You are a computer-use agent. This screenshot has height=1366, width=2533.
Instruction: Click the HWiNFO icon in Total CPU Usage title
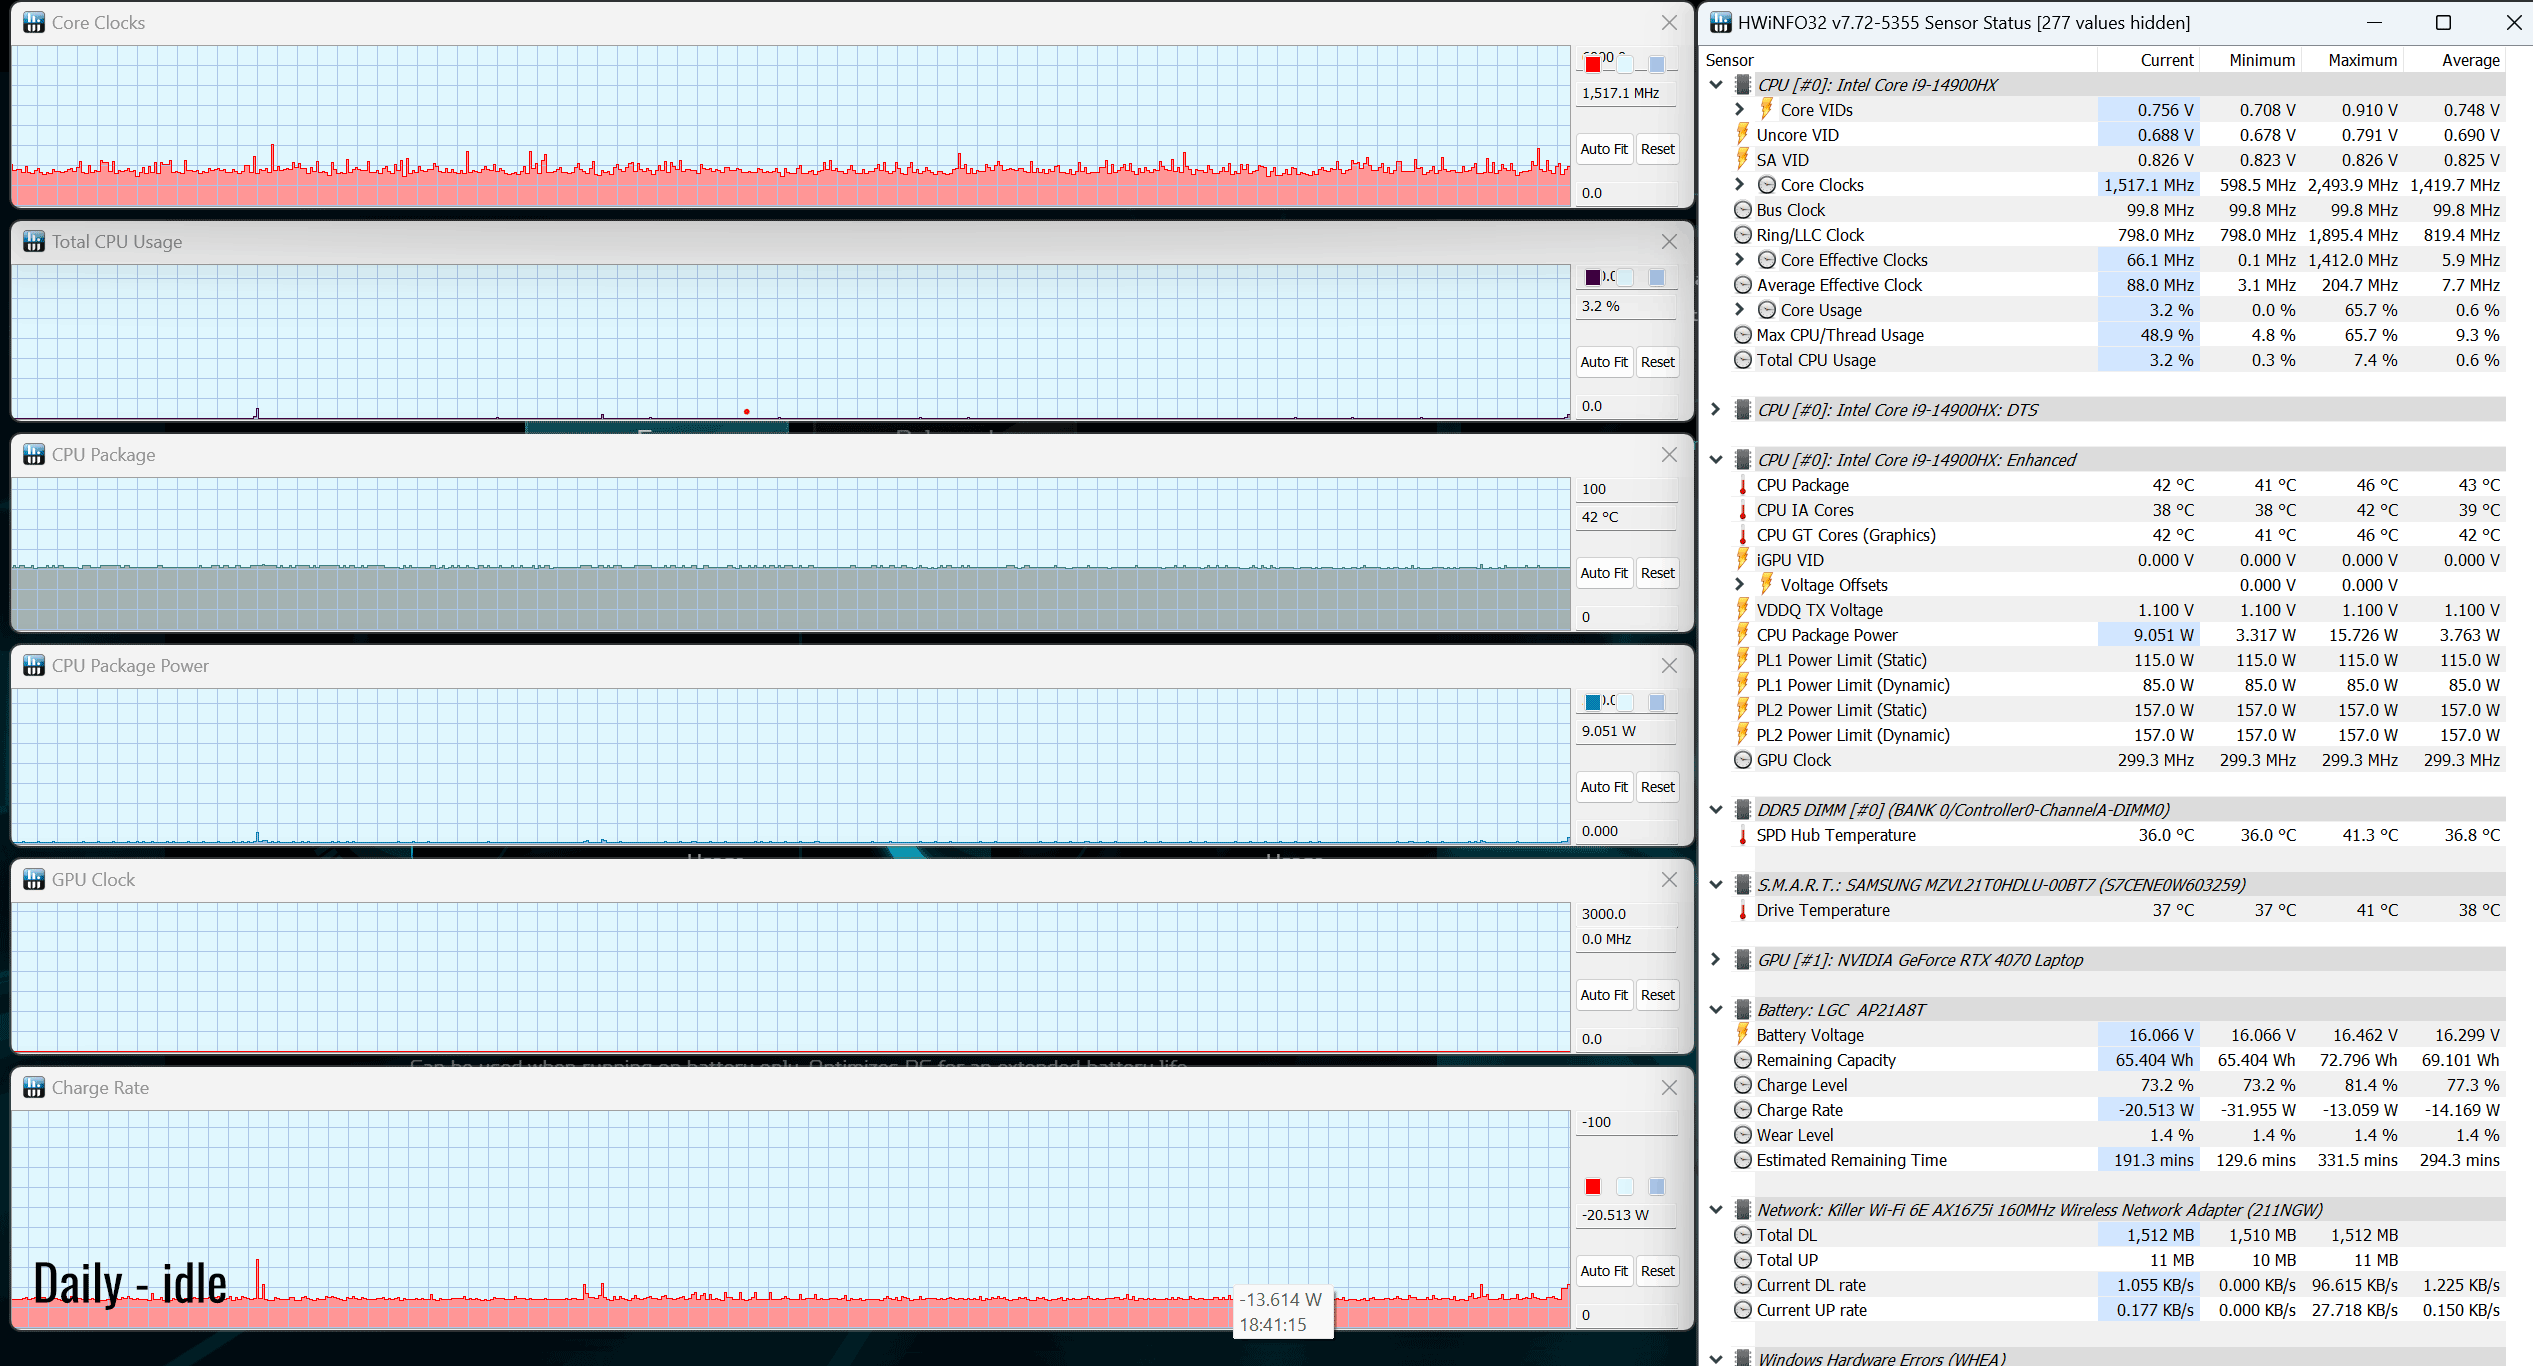coord(34,241)
